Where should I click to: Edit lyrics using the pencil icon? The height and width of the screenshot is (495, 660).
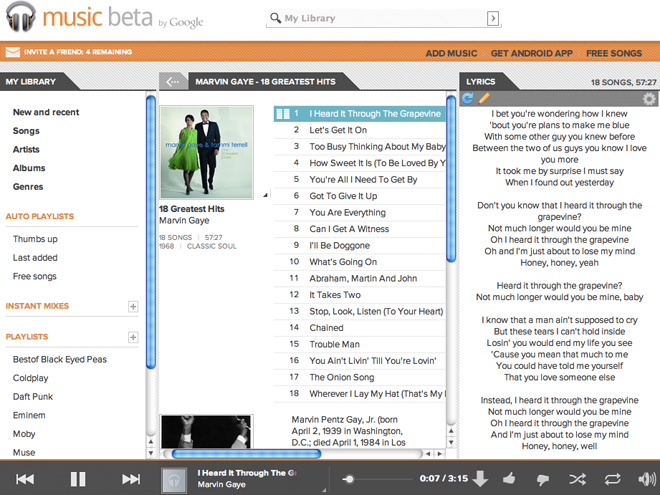point(484,98)
